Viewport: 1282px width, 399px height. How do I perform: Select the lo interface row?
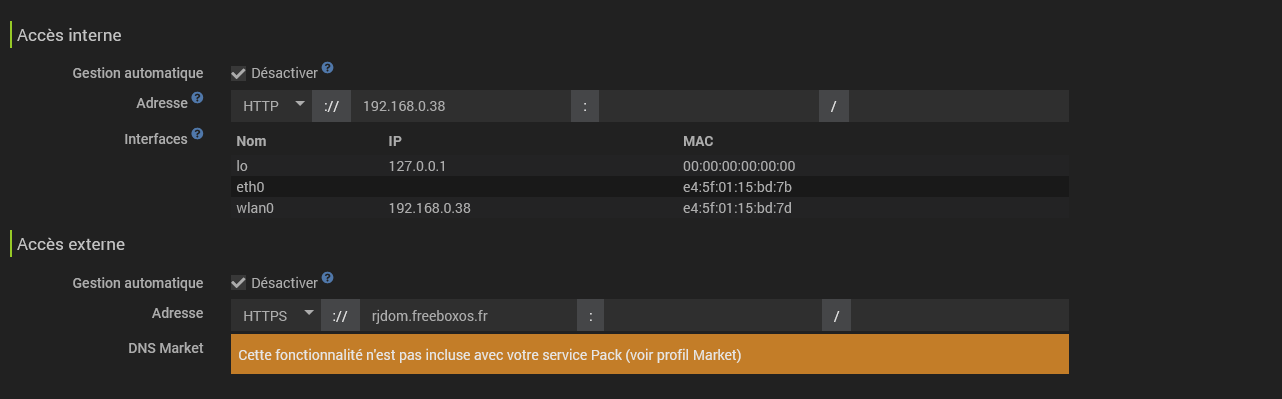650,166
